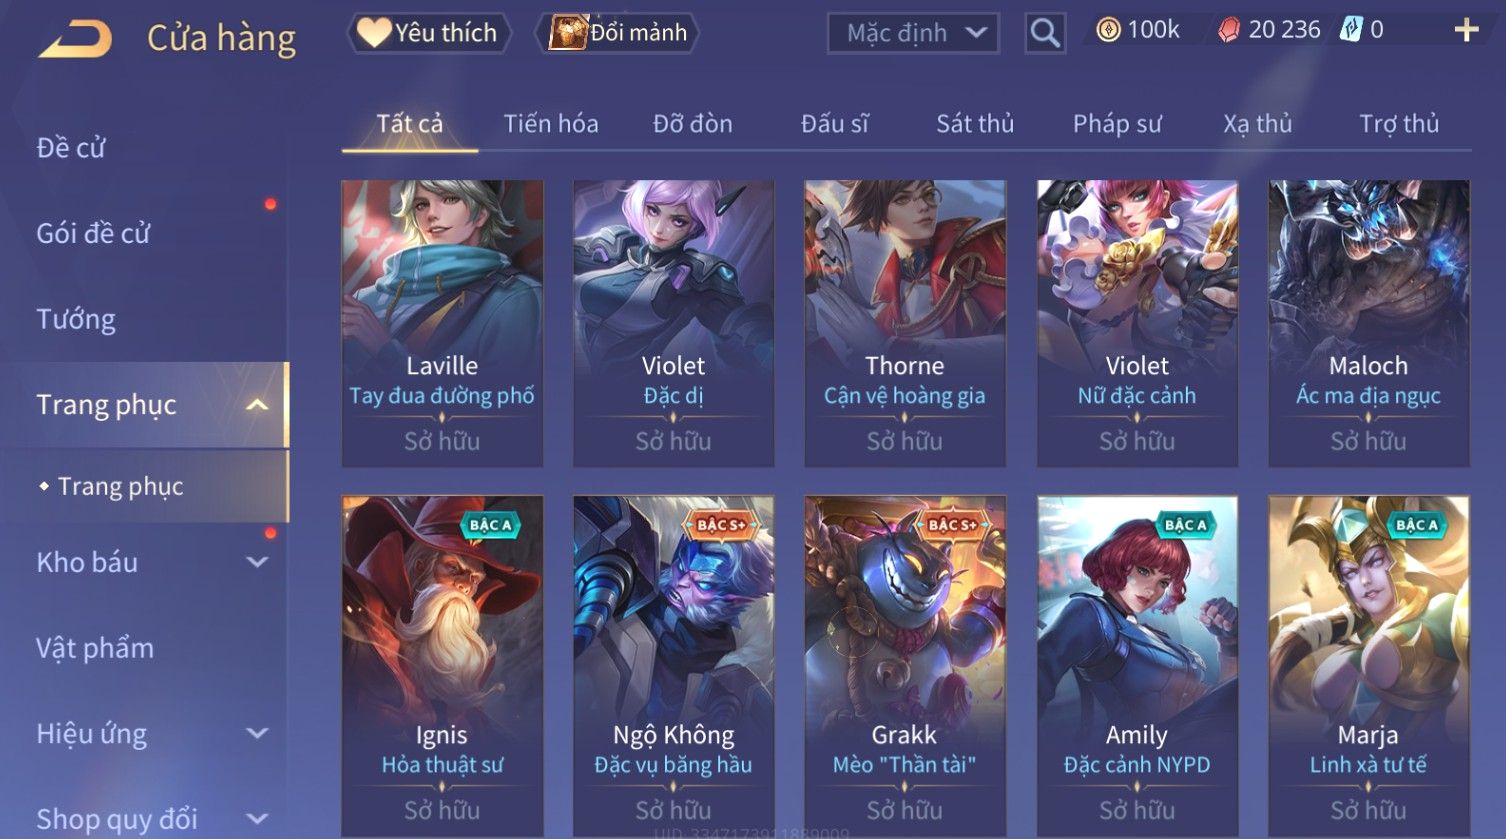Tap the gold coin icon showing 100k

click(1108, 30)
